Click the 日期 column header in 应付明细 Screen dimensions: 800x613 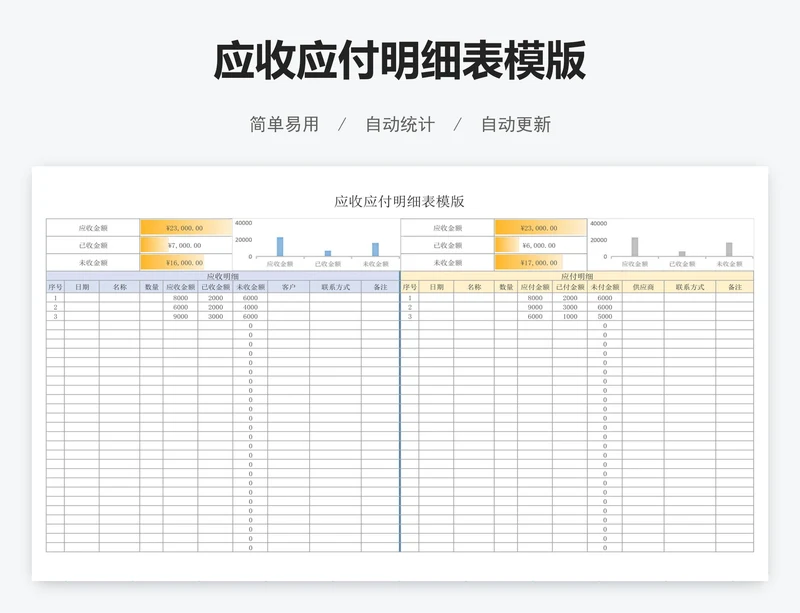pyautogui.click(x=436, y=287)
